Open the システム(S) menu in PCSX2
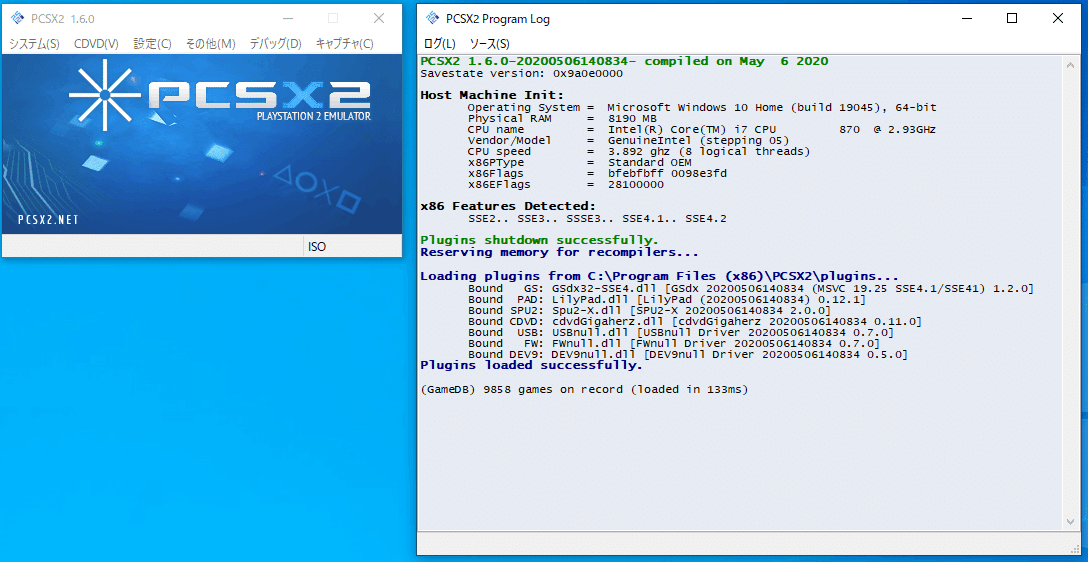The image size is (1088, 562). point(34,44)
